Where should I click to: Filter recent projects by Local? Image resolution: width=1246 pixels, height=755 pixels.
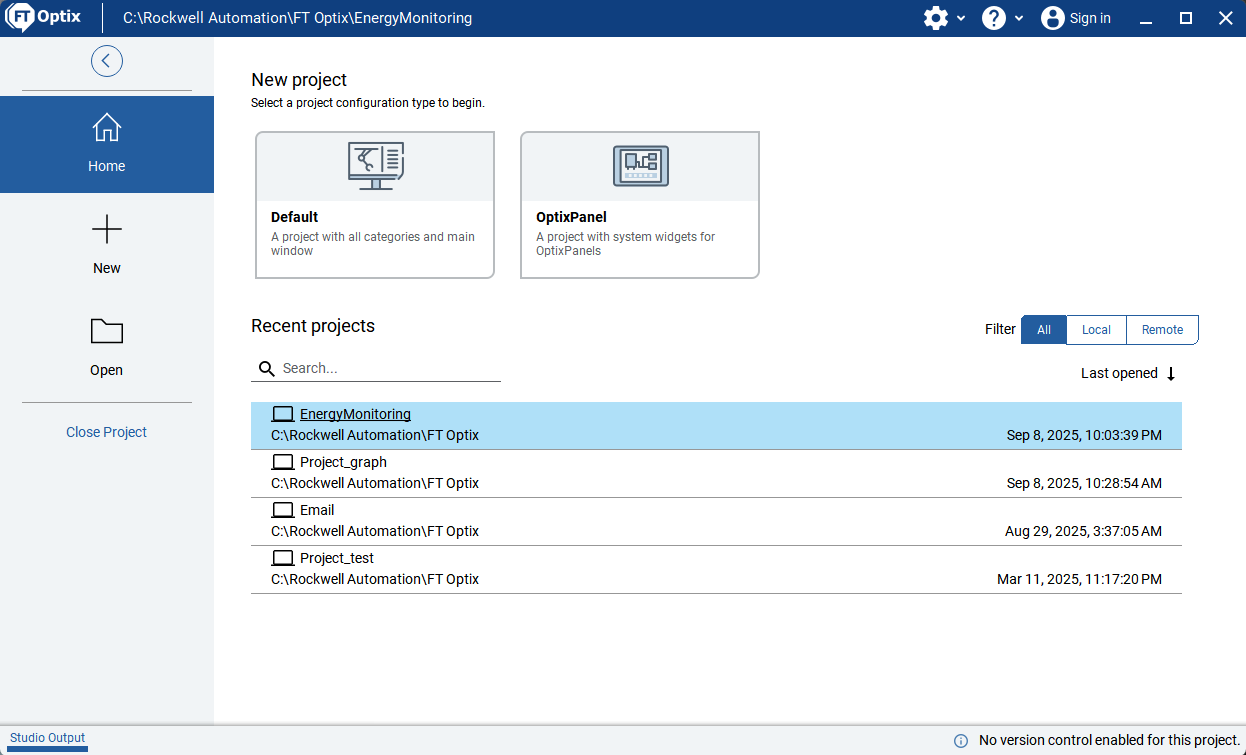pyautogui.click(x=1096, y=330)
